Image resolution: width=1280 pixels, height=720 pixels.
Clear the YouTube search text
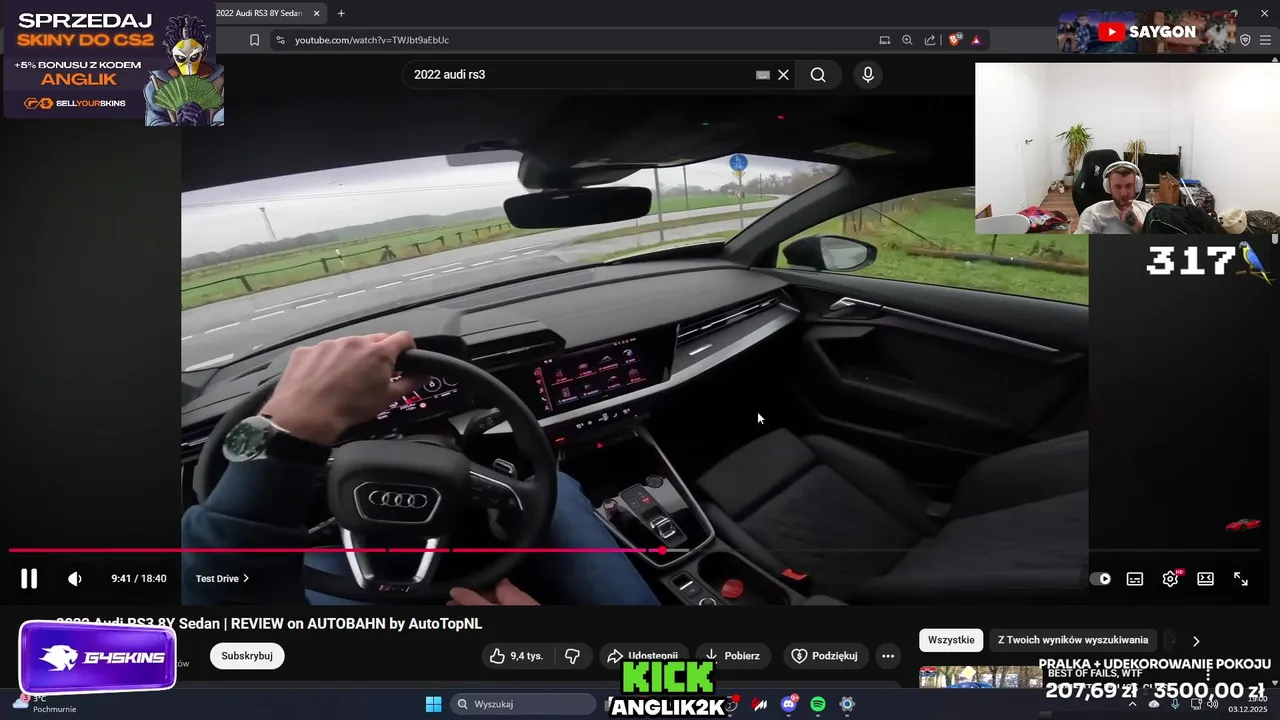click(784, 75)
